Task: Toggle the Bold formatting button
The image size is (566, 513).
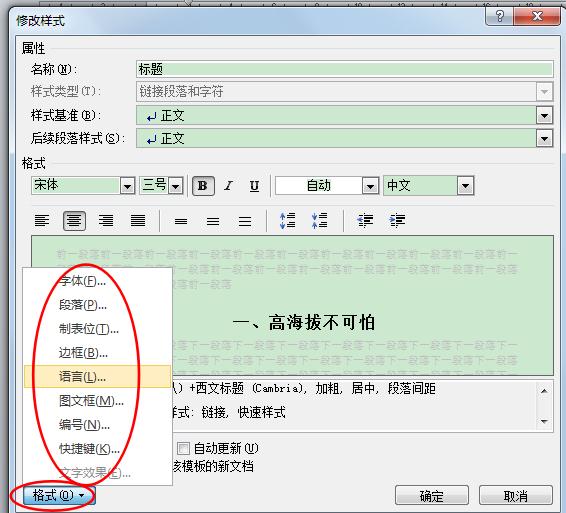Action: point(203,186)
